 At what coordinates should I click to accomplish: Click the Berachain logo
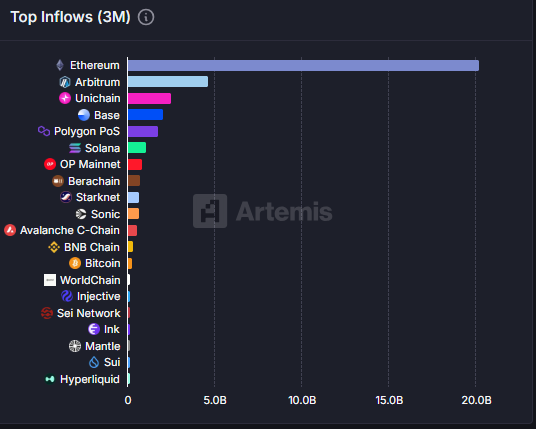58,181
